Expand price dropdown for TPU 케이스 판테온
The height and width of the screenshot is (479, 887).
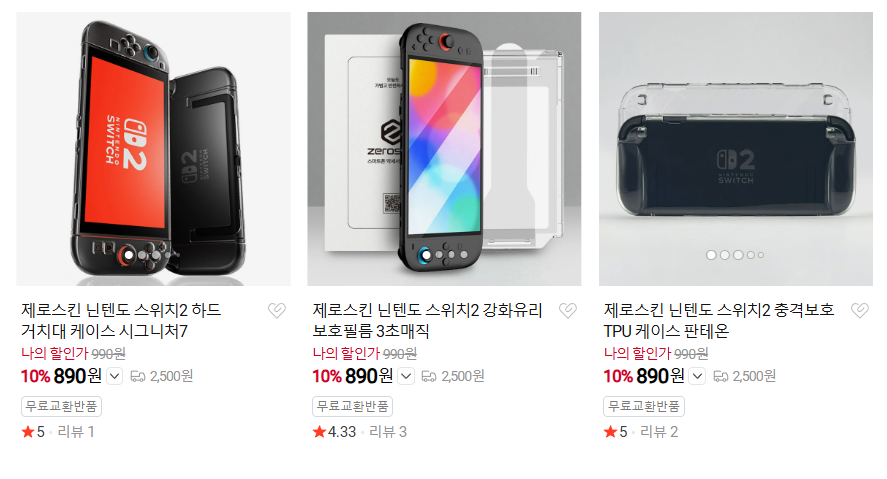(697, 376)
